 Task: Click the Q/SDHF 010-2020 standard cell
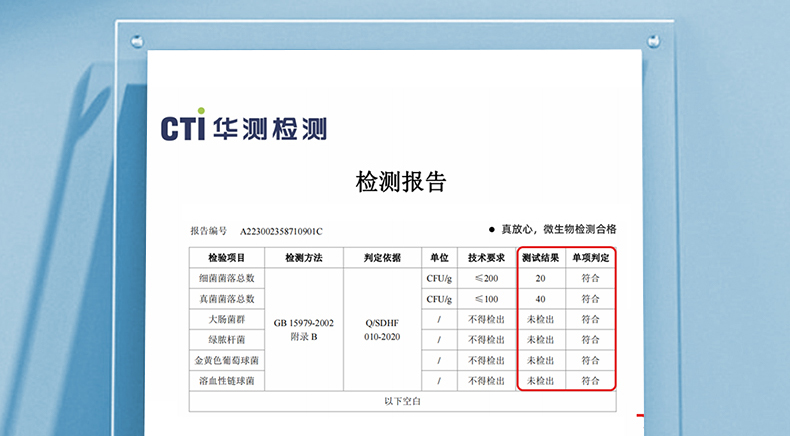[x=382, y=330]
